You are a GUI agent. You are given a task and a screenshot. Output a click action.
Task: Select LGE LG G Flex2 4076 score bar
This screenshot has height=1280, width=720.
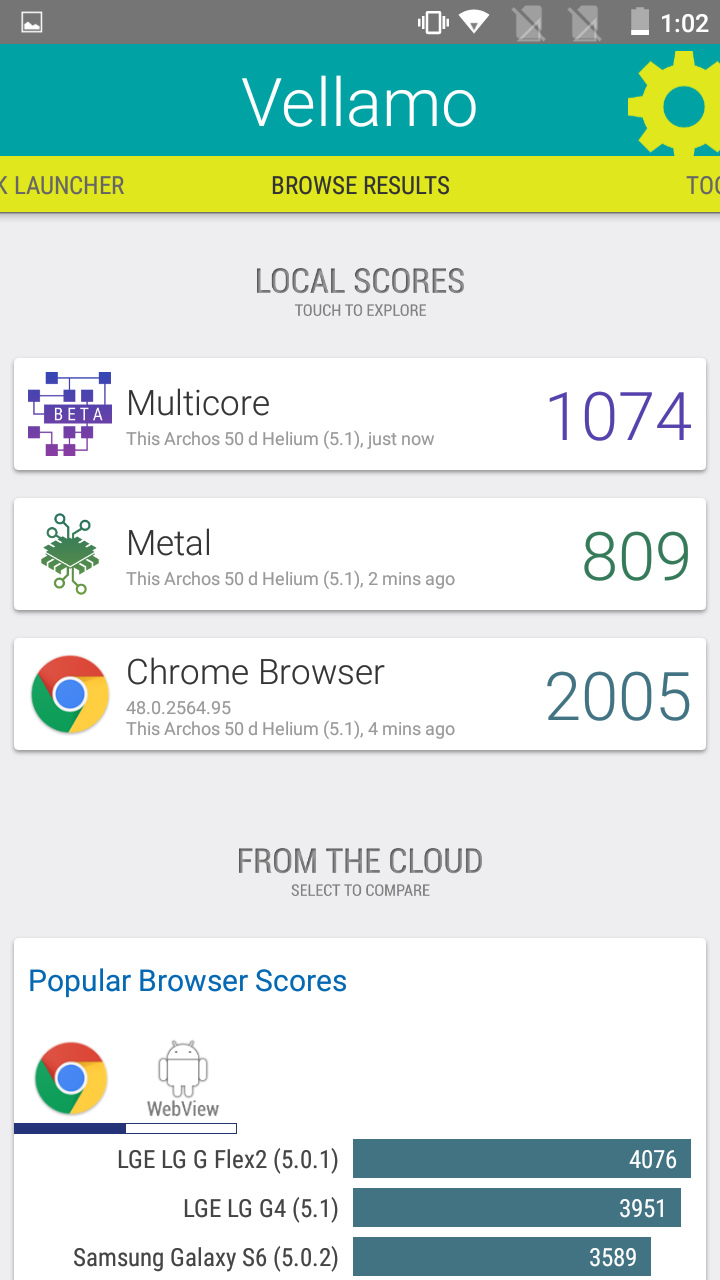tap(521, 1159)
